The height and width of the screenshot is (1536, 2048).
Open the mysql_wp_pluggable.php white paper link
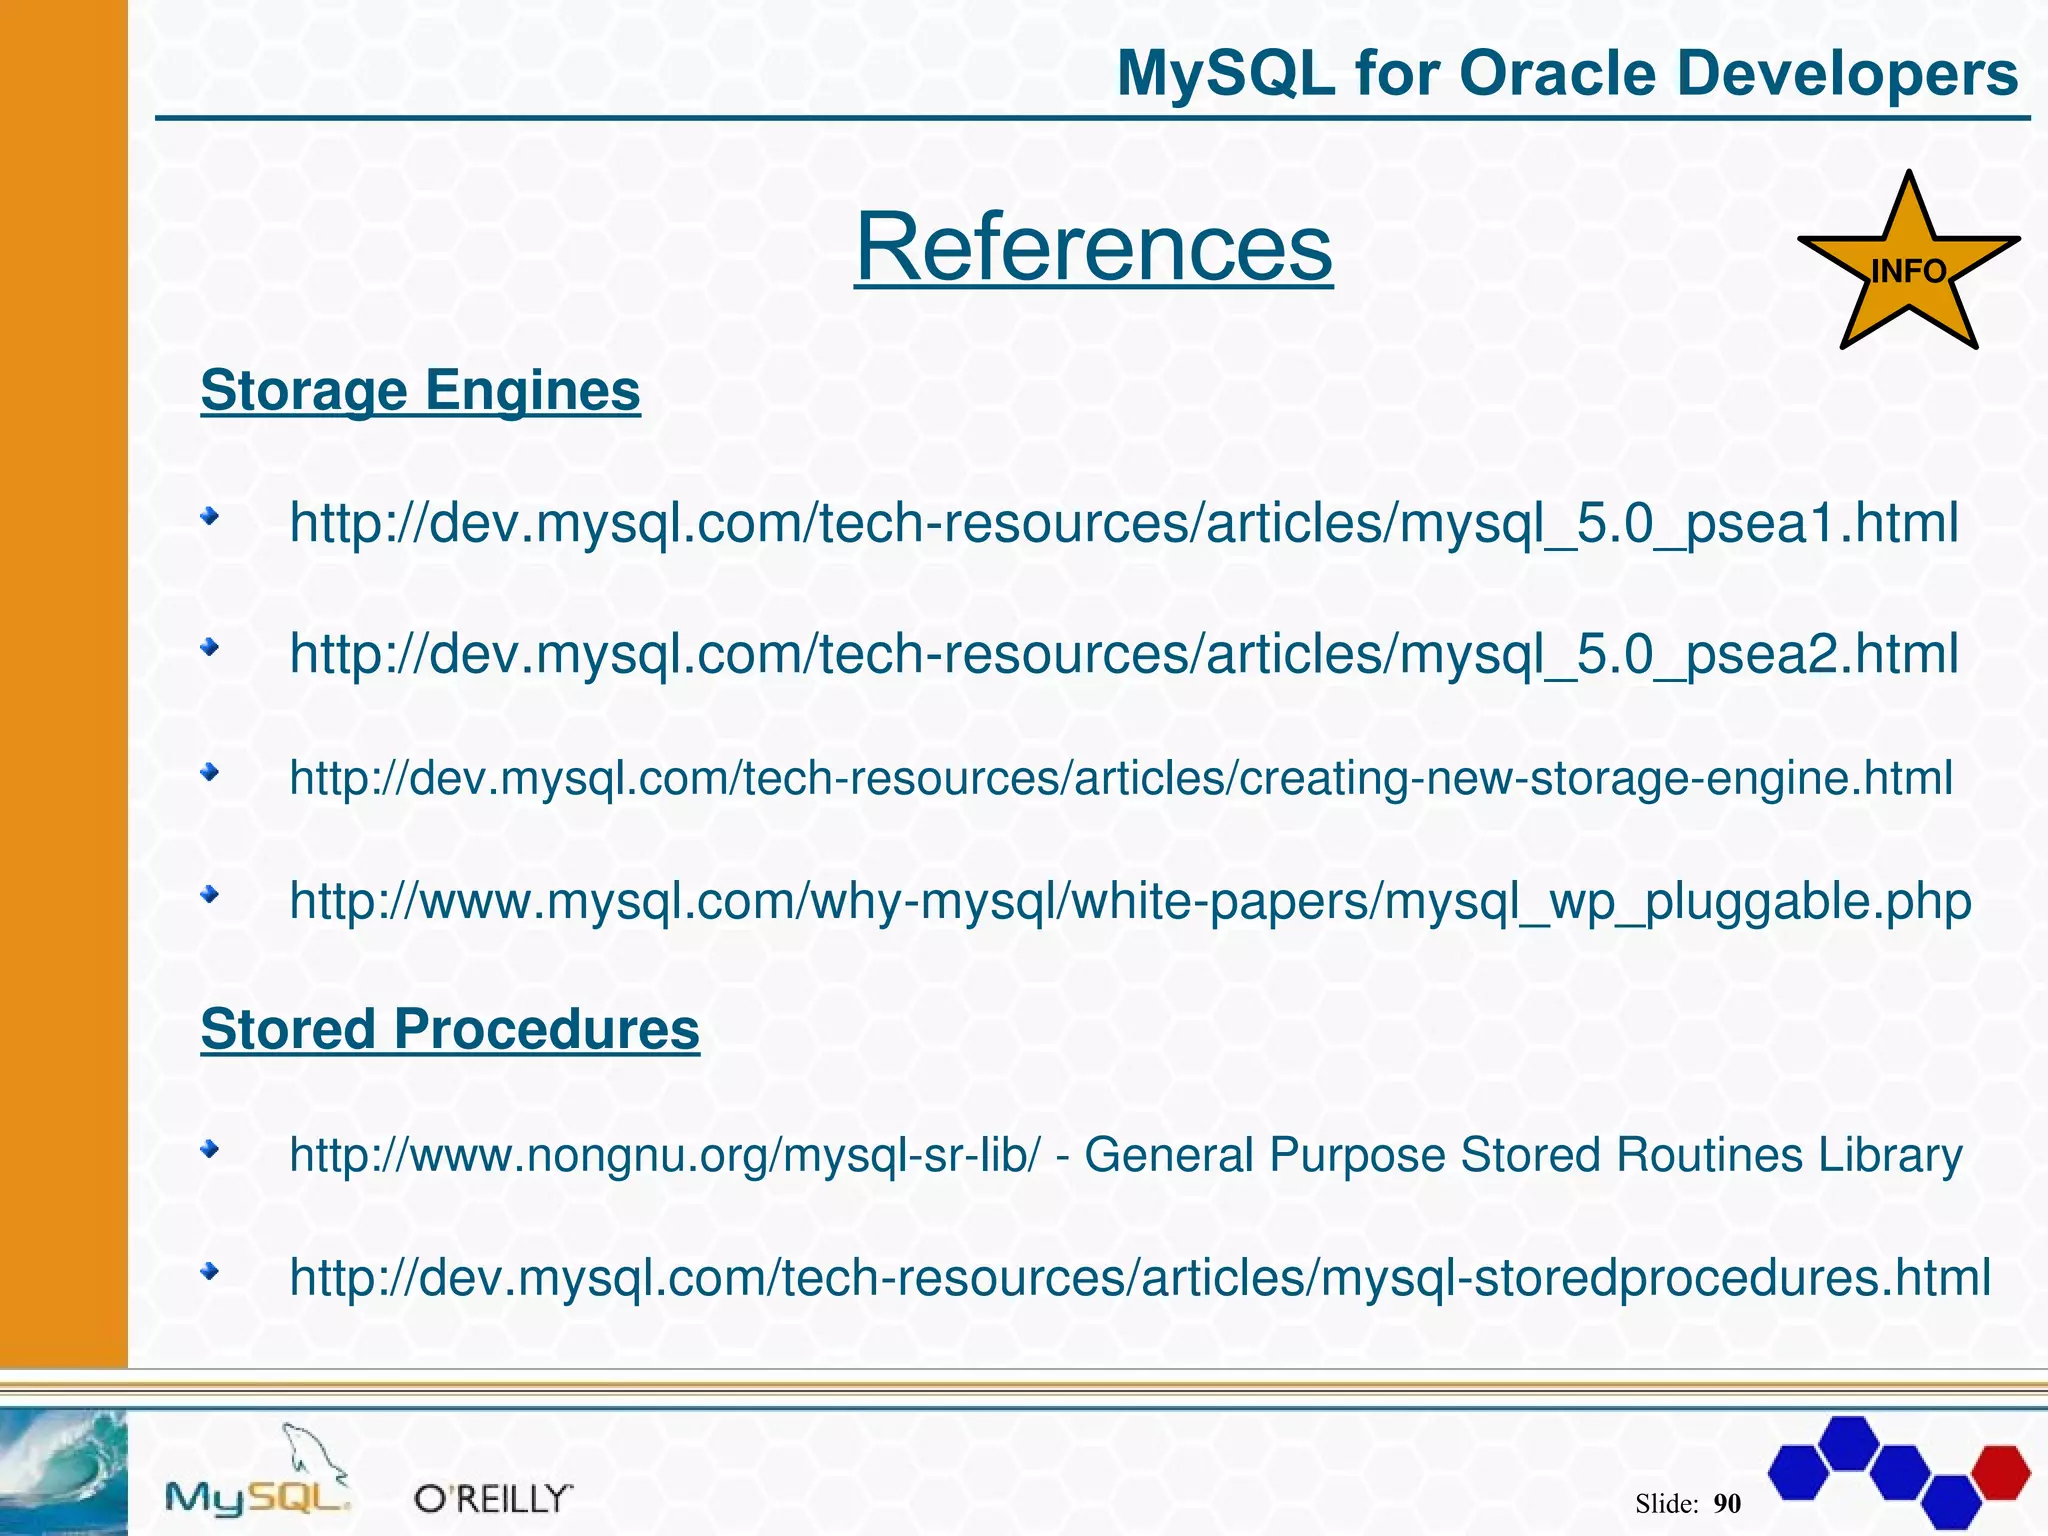tap(1130, 902)
